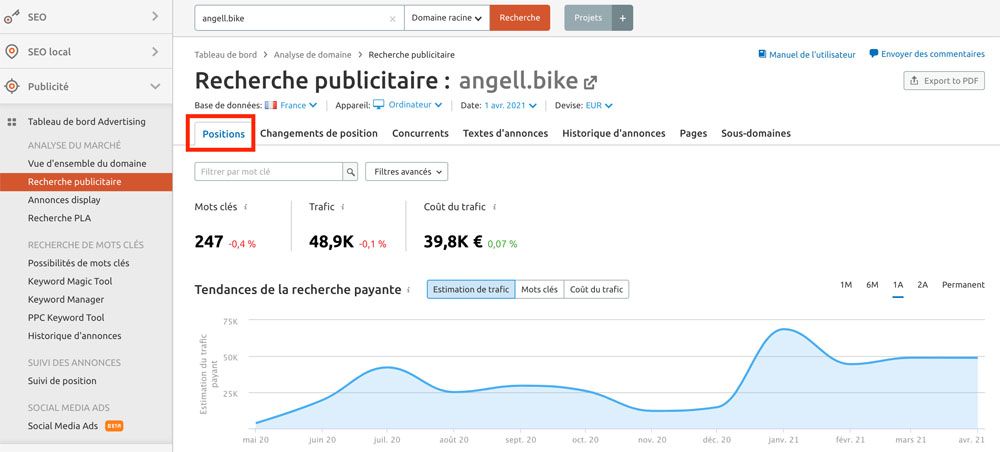Click the info icon beside Tendances de la recherche payante

click(x=408, y=290)
